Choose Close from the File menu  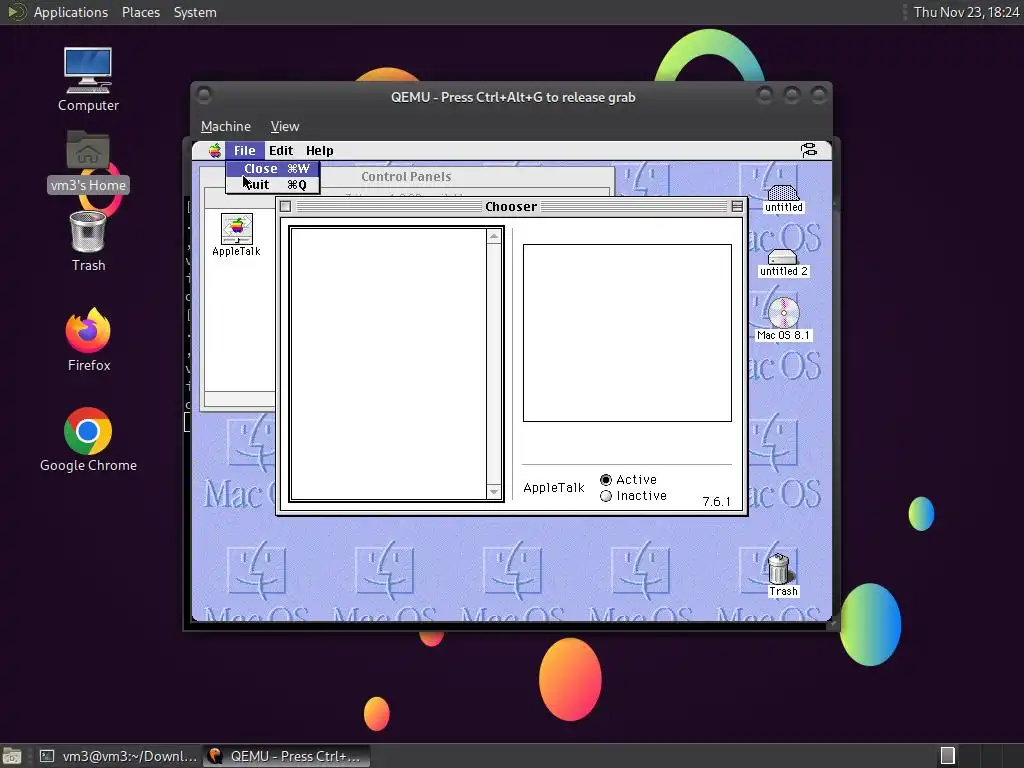[272, 168]
